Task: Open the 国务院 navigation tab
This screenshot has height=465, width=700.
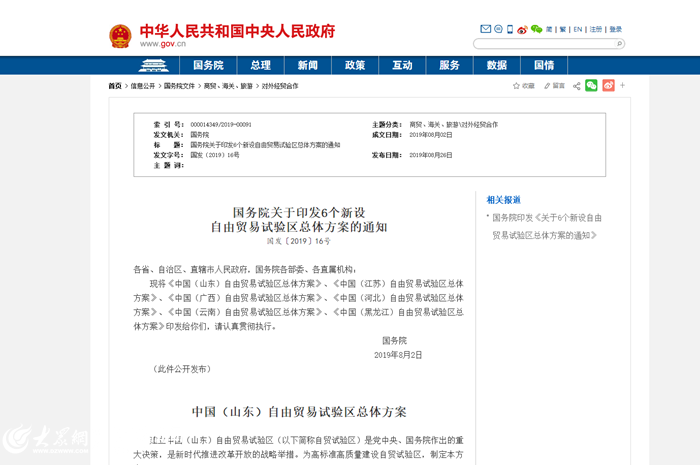Action: (x=208, y=65)
